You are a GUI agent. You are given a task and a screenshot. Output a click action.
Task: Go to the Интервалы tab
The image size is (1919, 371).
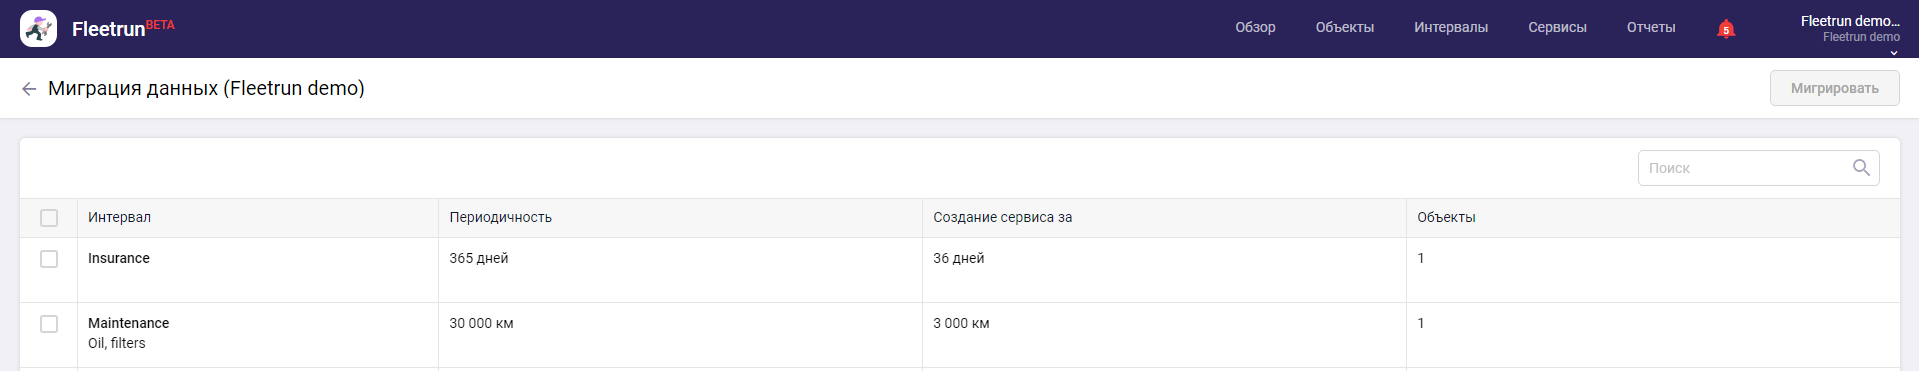[1451, 28]
